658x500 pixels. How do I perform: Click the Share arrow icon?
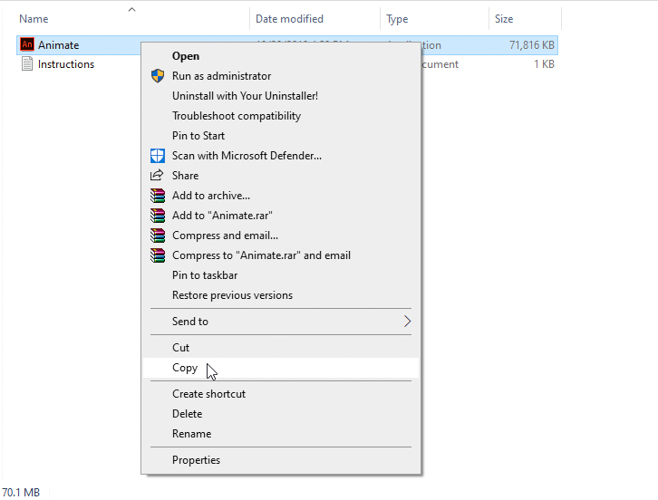(x=157, y=175)
